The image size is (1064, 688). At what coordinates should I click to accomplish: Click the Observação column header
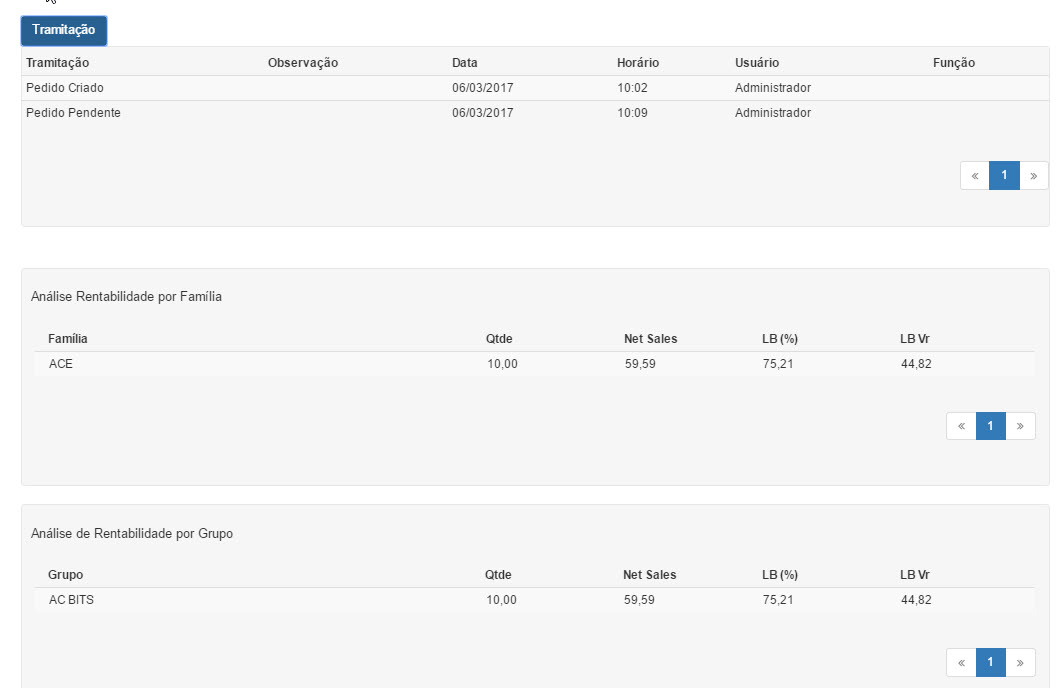click(303, 62)
